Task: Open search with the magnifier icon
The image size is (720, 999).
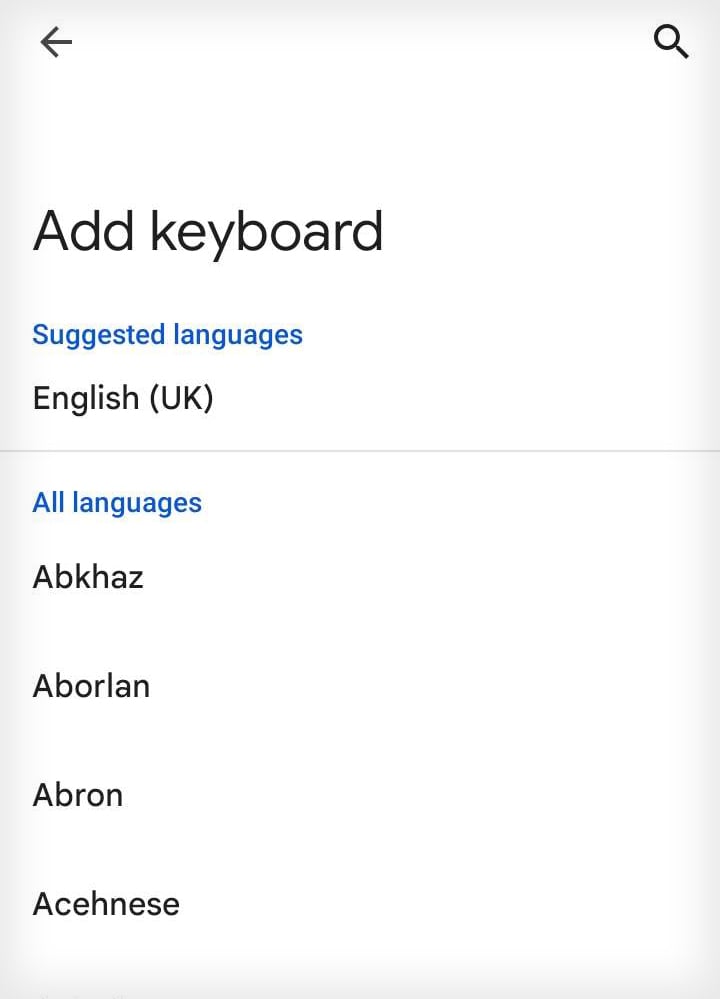Action: [x=670, y=42]
